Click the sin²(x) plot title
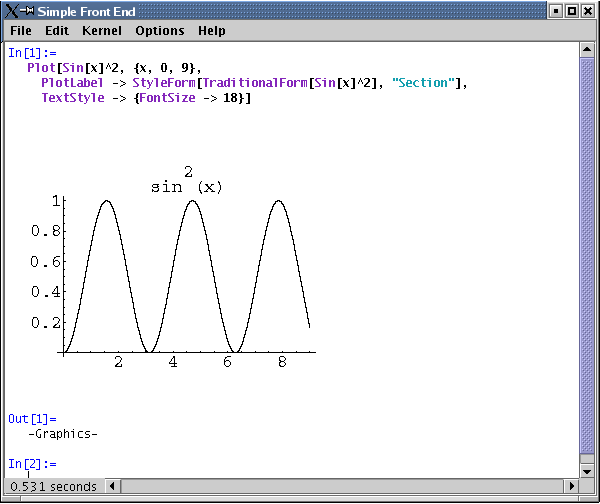The width and height of the screenshot is (600, 504). pos(186,180)
